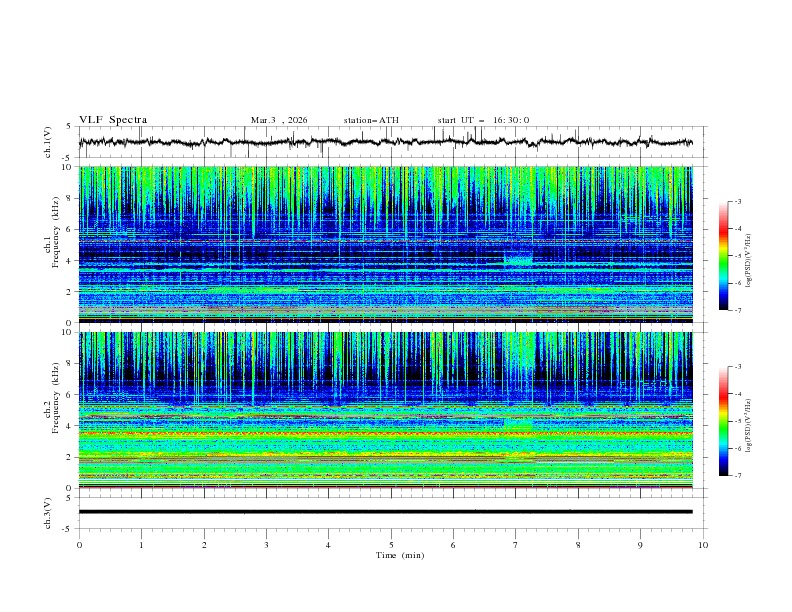The image size is (792, 612).
Task: Click the date 'Mar.3 , 2026'
Action: (279, 120)
